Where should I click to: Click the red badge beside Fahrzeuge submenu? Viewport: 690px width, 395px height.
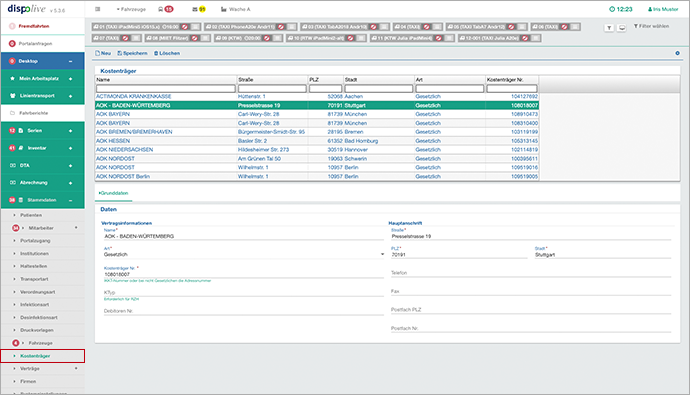(x=15, y=343)
